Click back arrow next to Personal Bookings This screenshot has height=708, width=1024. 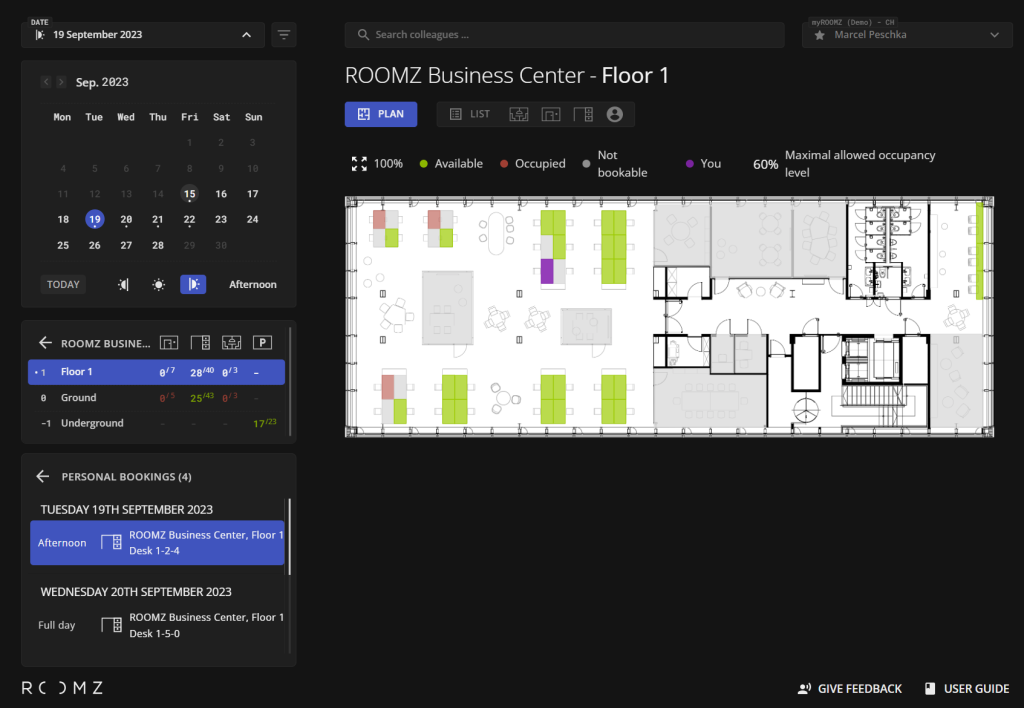coord(43,477)
